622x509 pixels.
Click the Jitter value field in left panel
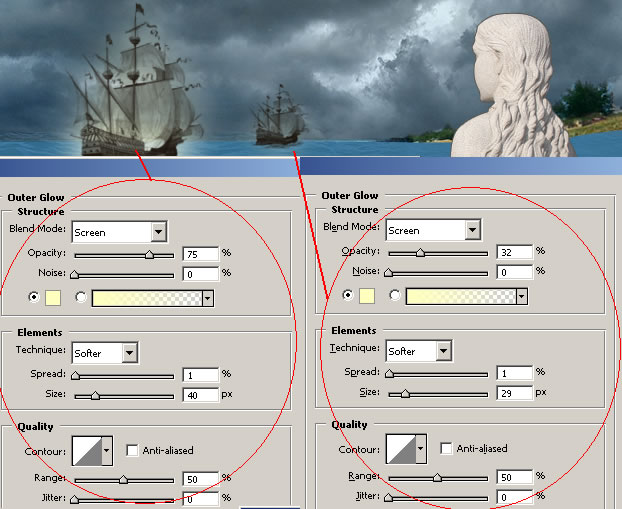tap(201, 499)
